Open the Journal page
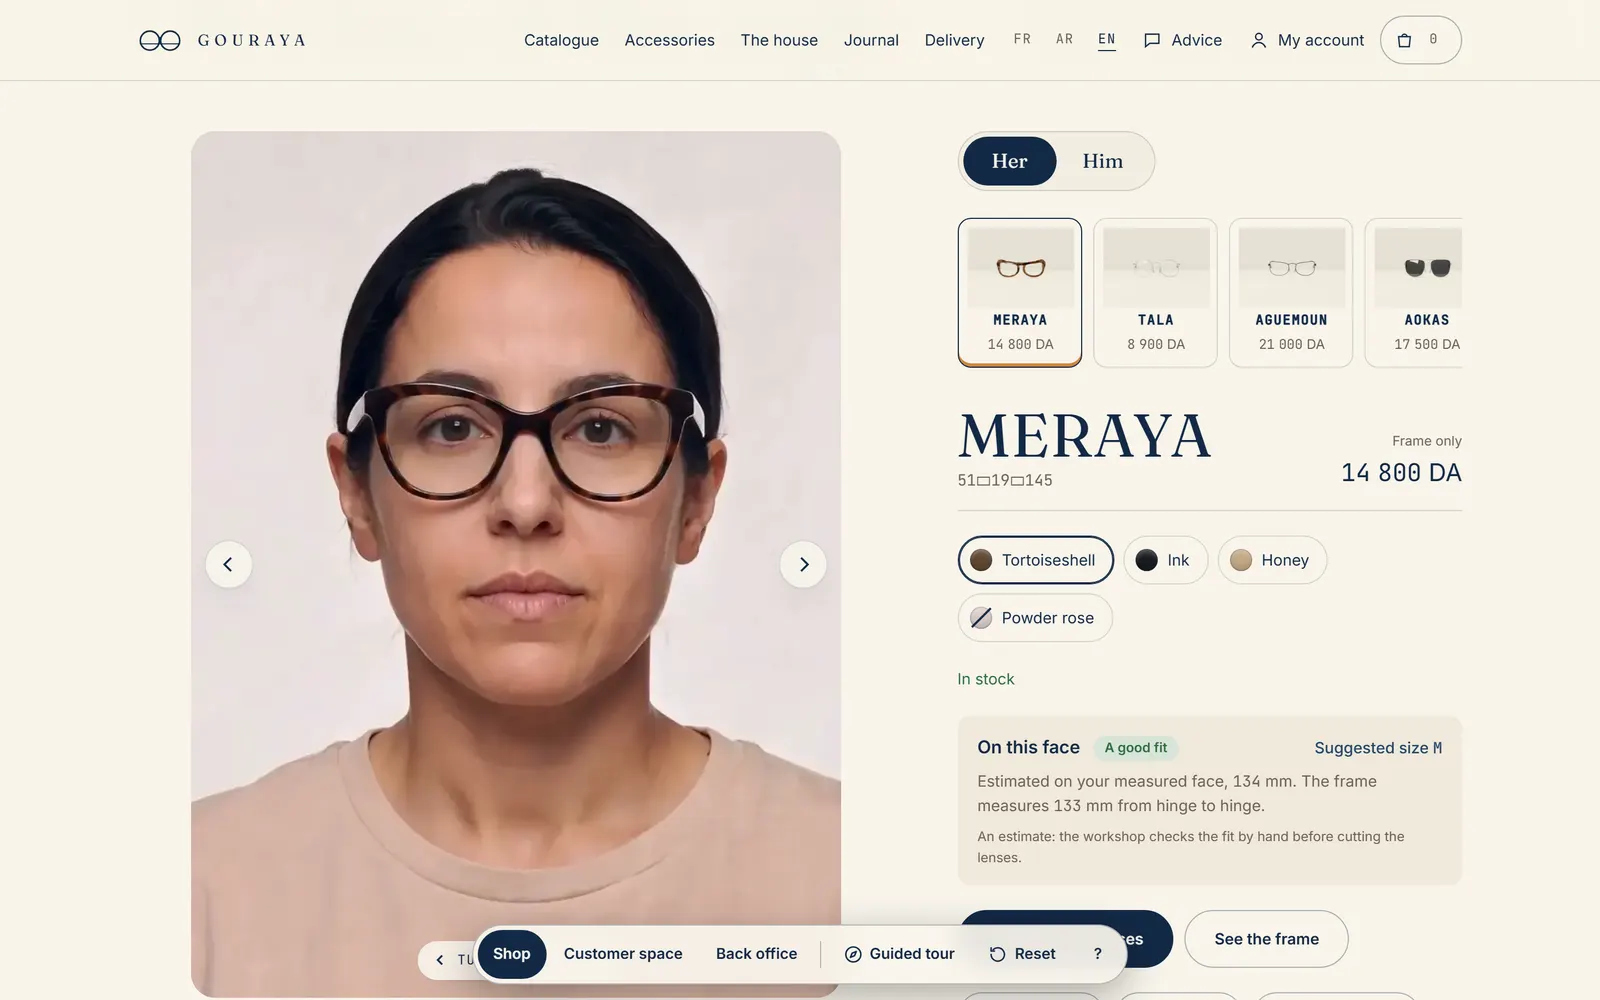 pos(871,40)
